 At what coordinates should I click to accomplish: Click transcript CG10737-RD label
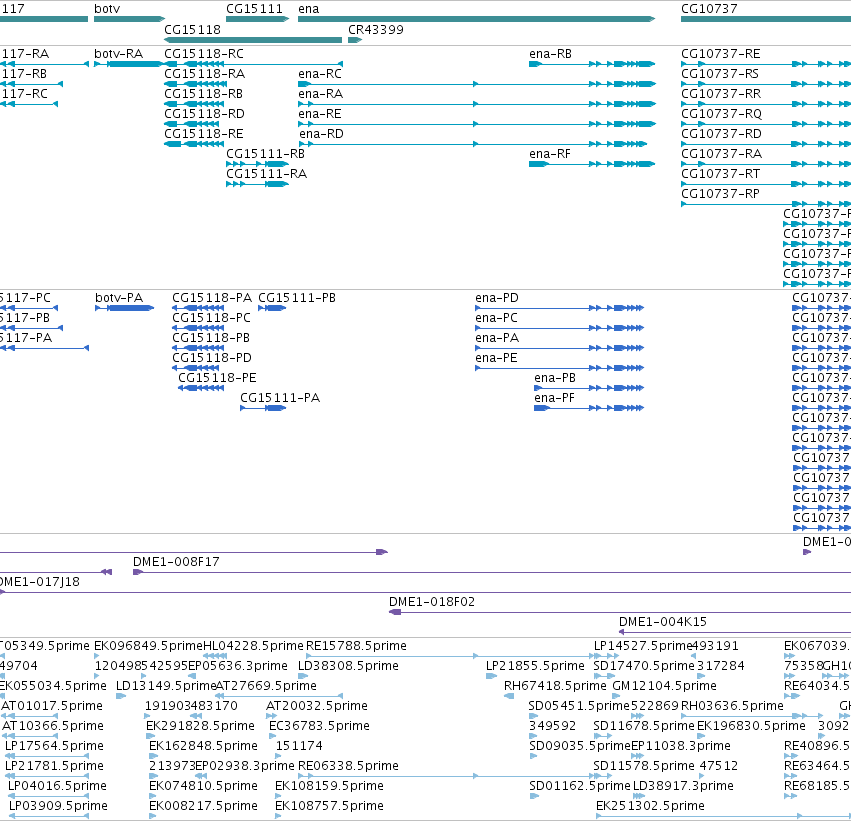pos(721,134)
